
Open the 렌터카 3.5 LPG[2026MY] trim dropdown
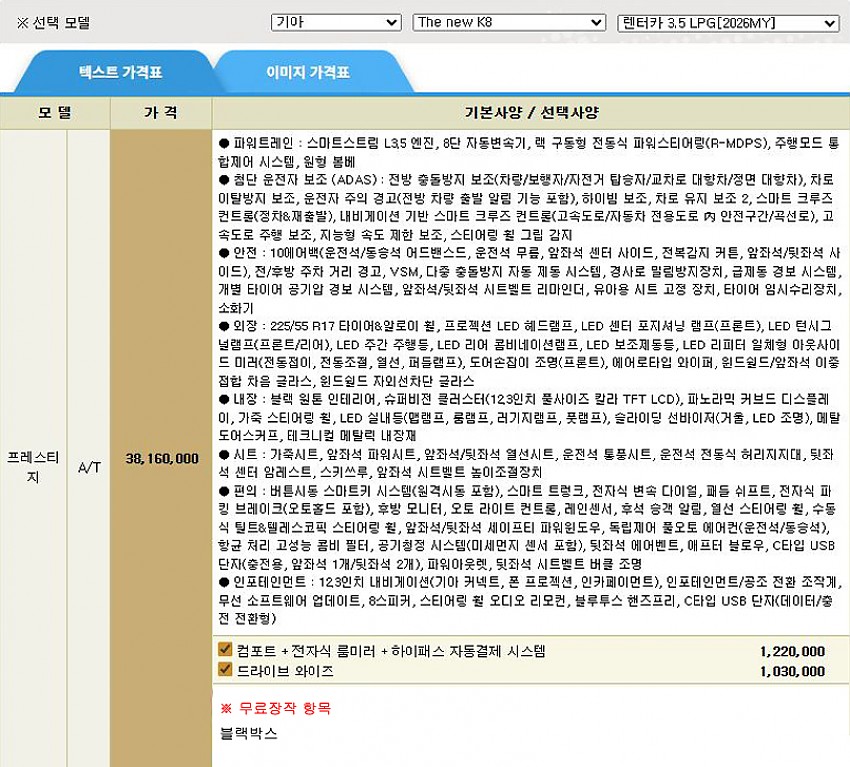(x=727, y=22)
